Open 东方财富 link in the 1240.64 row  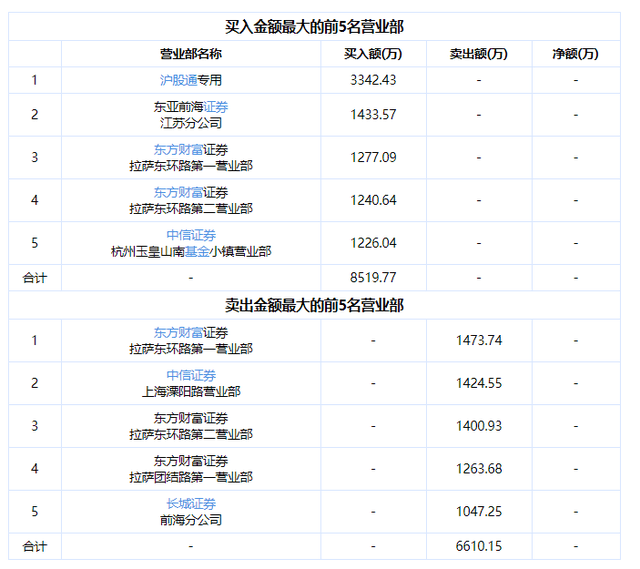coord(178,193)
